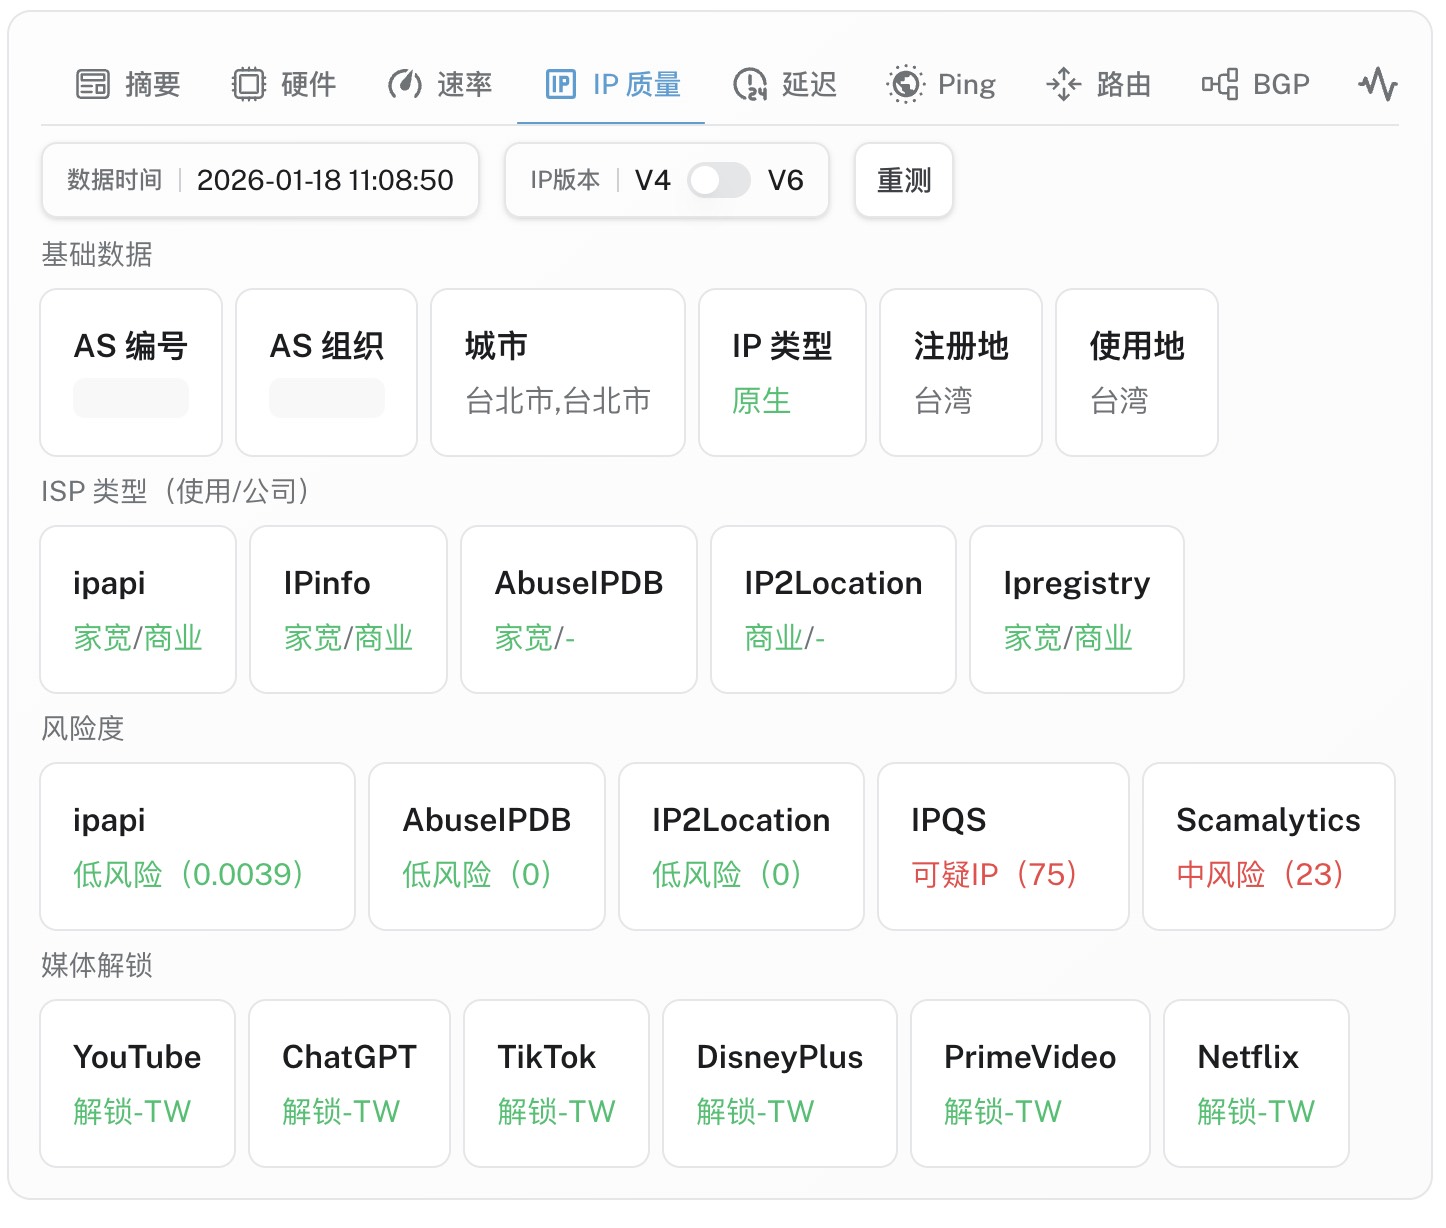Screen dimensions: 1446x1228
Task: Open the 延迟 latency tab
Action: point(808,84)
